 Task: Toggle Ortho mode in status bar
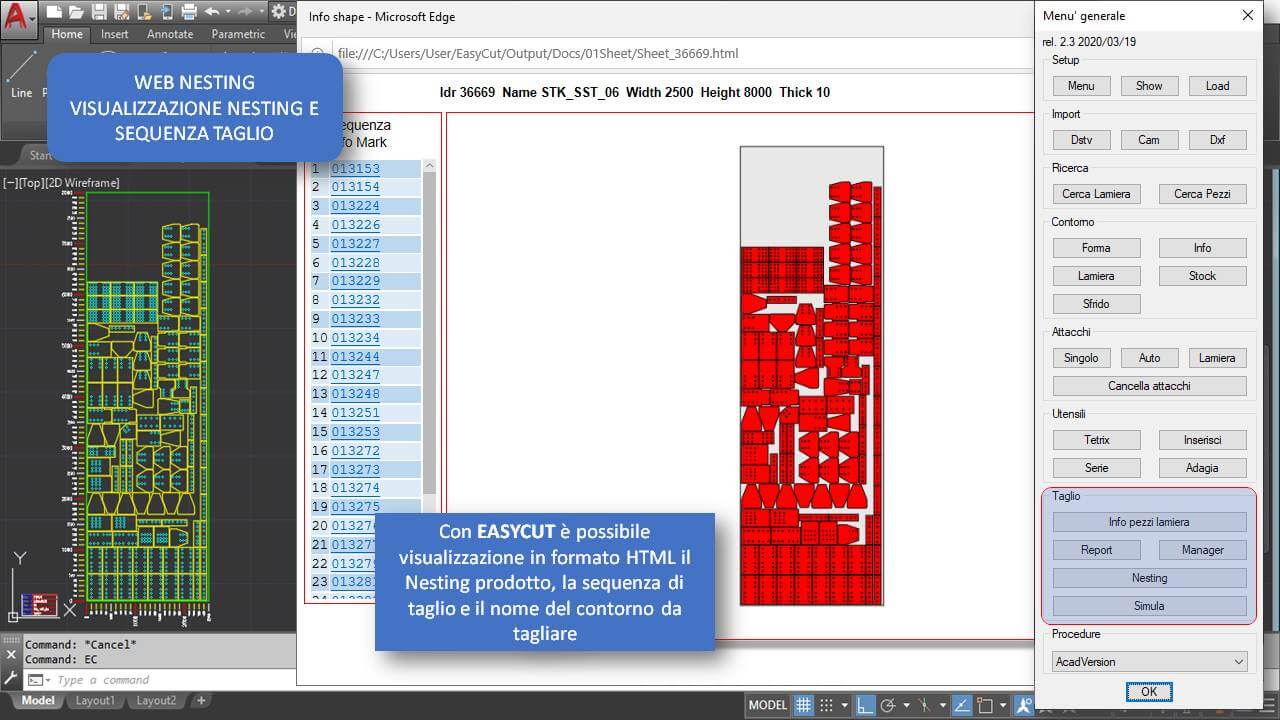tap(865, 705)
